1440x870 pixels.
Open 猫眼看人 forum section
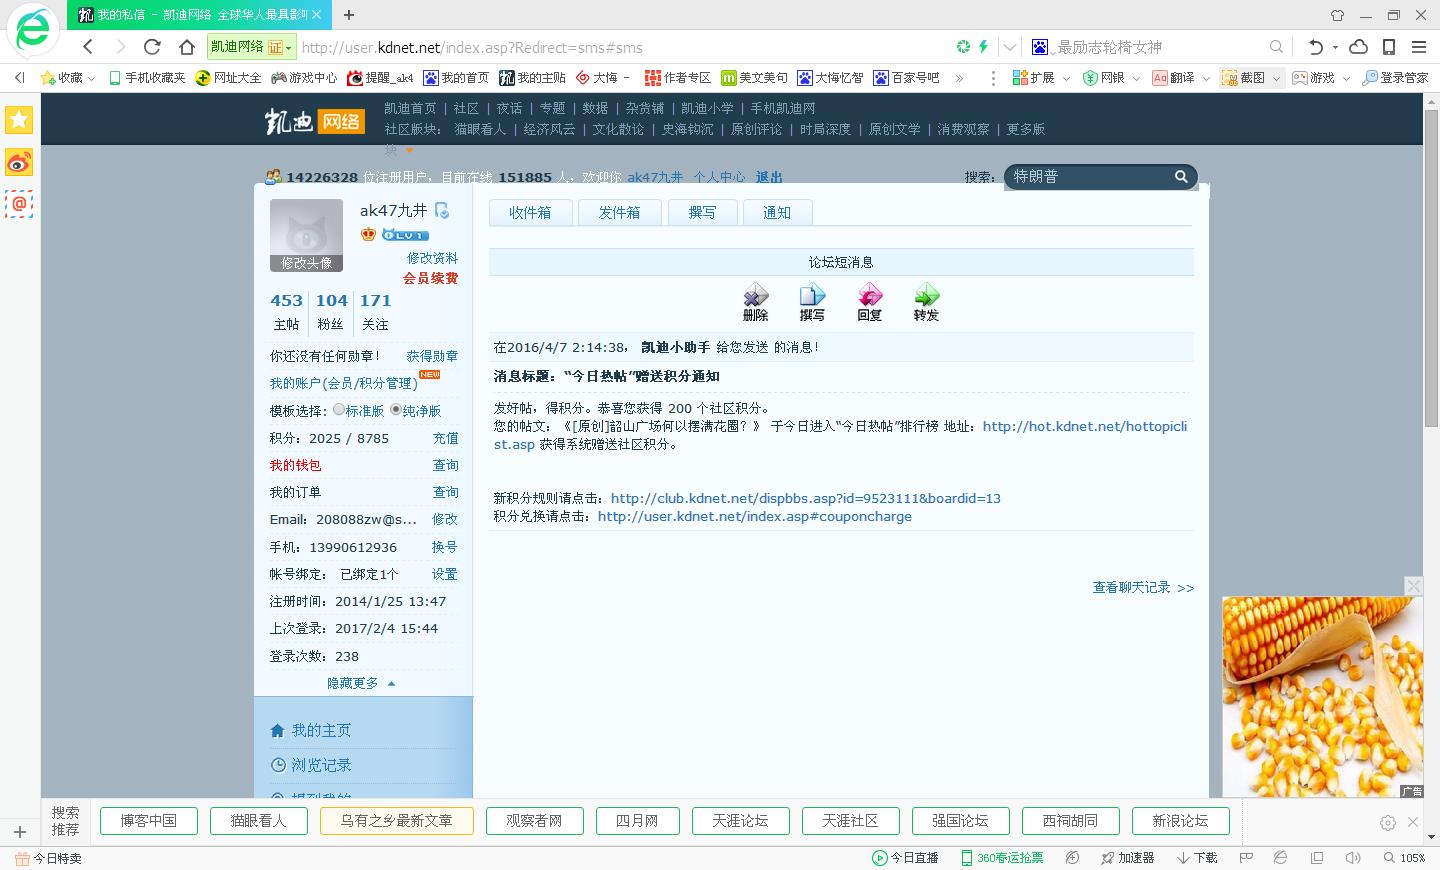[x=480, y=129]
